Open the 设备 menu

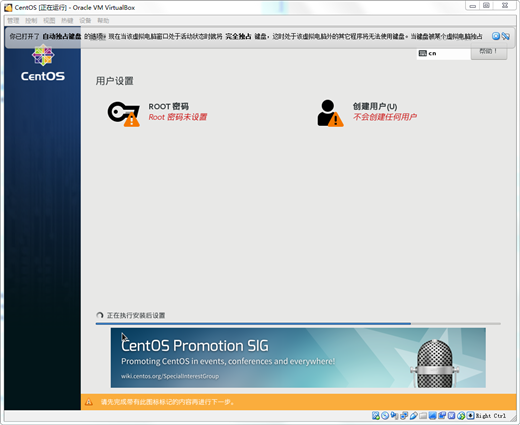coord(85,21)
